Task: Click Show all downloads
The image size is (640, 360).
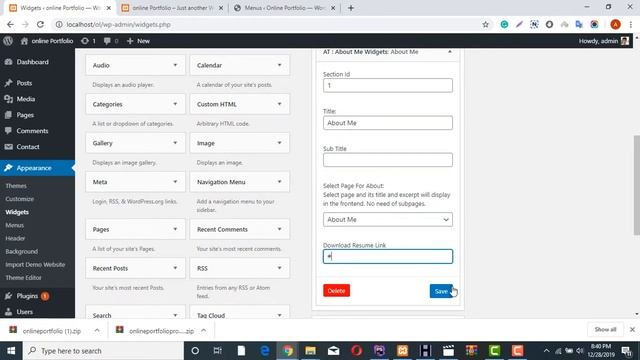Action: pyautogui.click(x=605, y=329)
